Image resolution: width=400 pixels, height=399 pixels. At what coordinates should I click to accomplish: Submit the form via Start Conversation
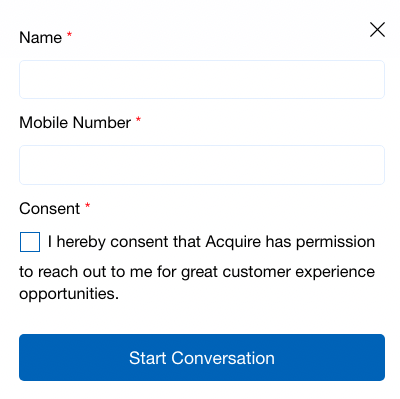coord(202,358)
